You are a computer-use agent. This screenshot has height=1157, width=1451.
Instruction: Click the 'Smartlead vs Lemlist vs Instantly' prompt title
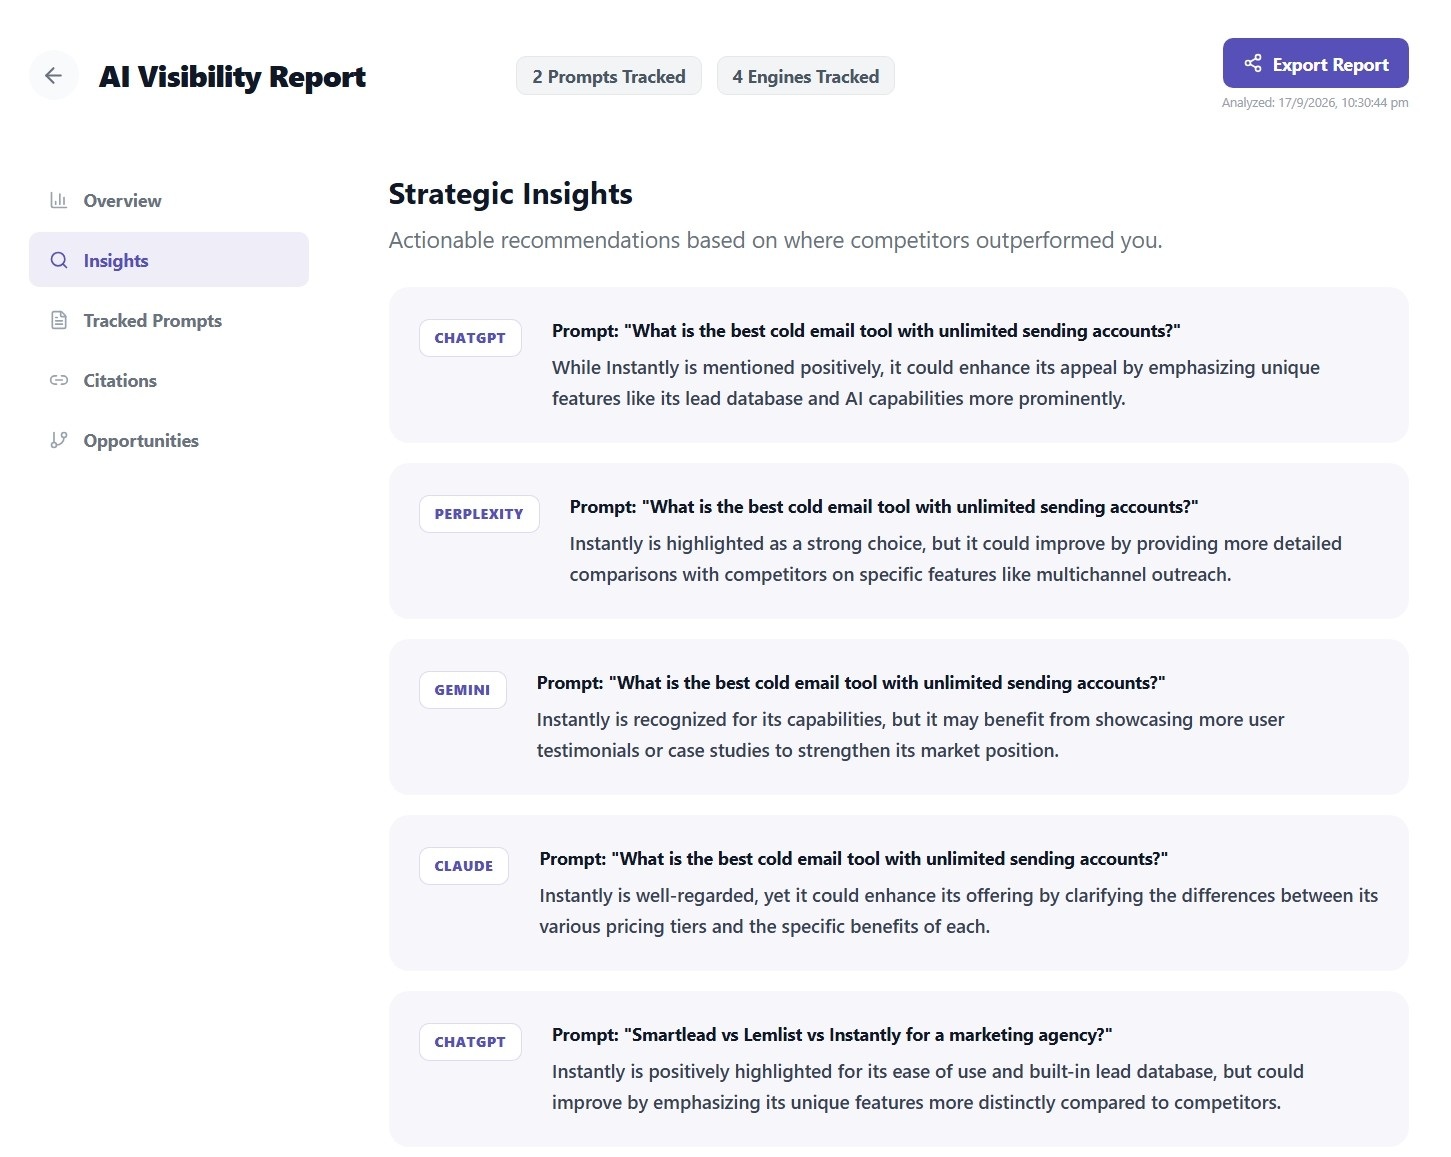832,1035
